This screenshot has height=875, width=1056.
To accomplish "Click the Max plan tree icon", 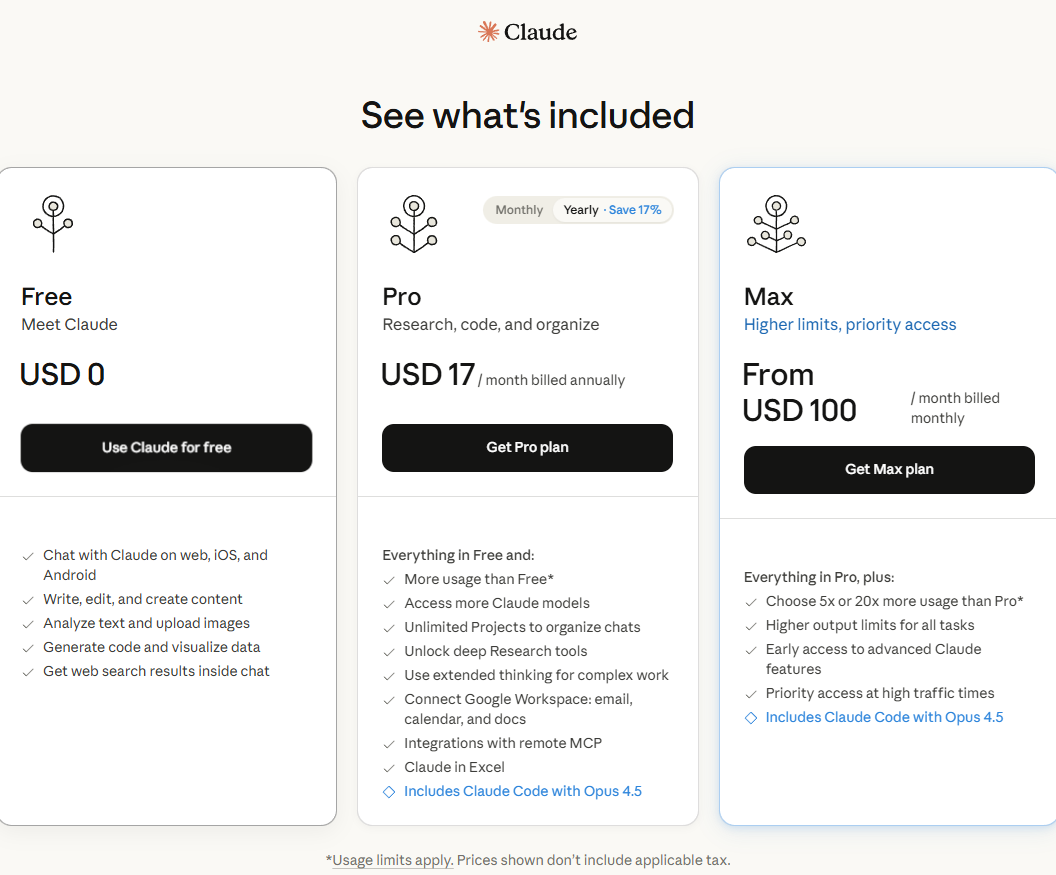I will coord(776,223).
